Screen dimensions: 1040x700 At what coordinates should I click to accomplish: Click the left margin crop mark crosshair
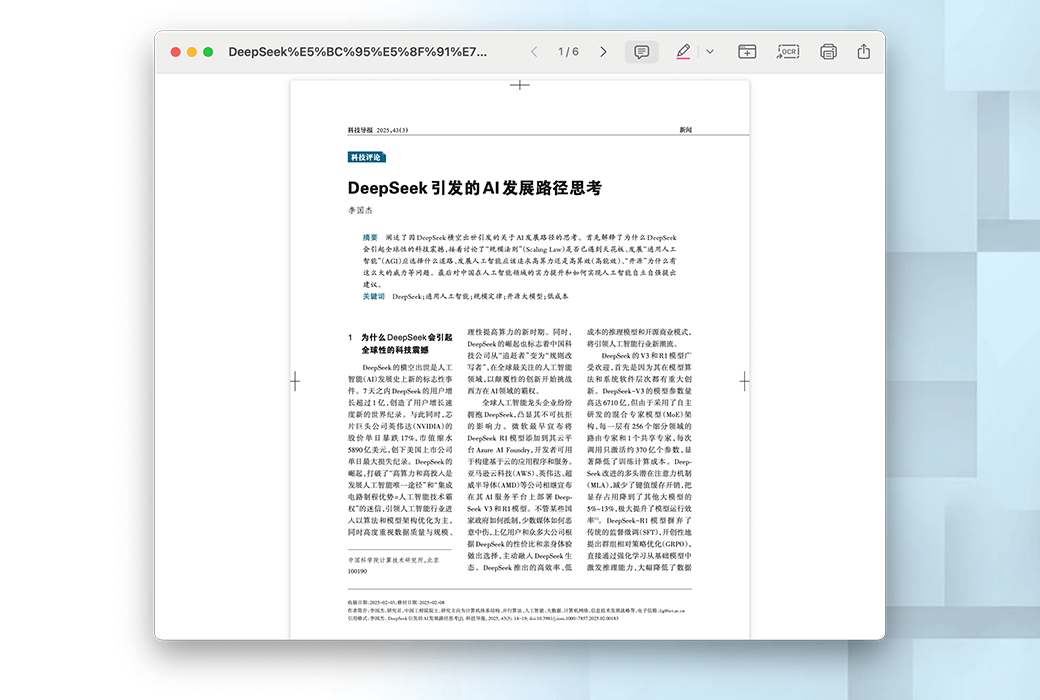[295, 381]
